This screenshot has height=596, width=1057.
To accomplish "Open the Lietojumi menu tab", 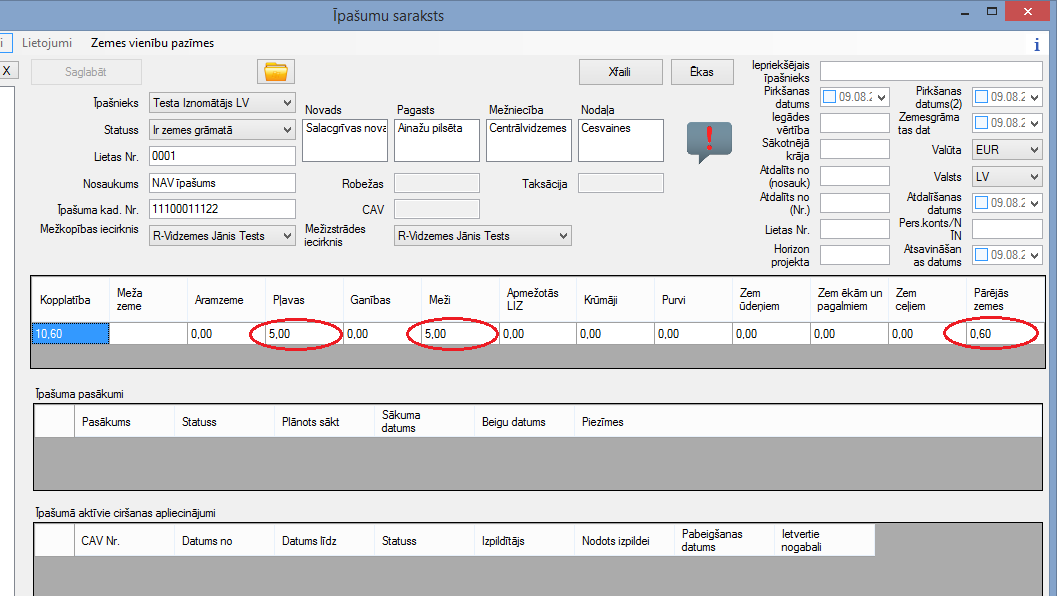I will 47,43.
